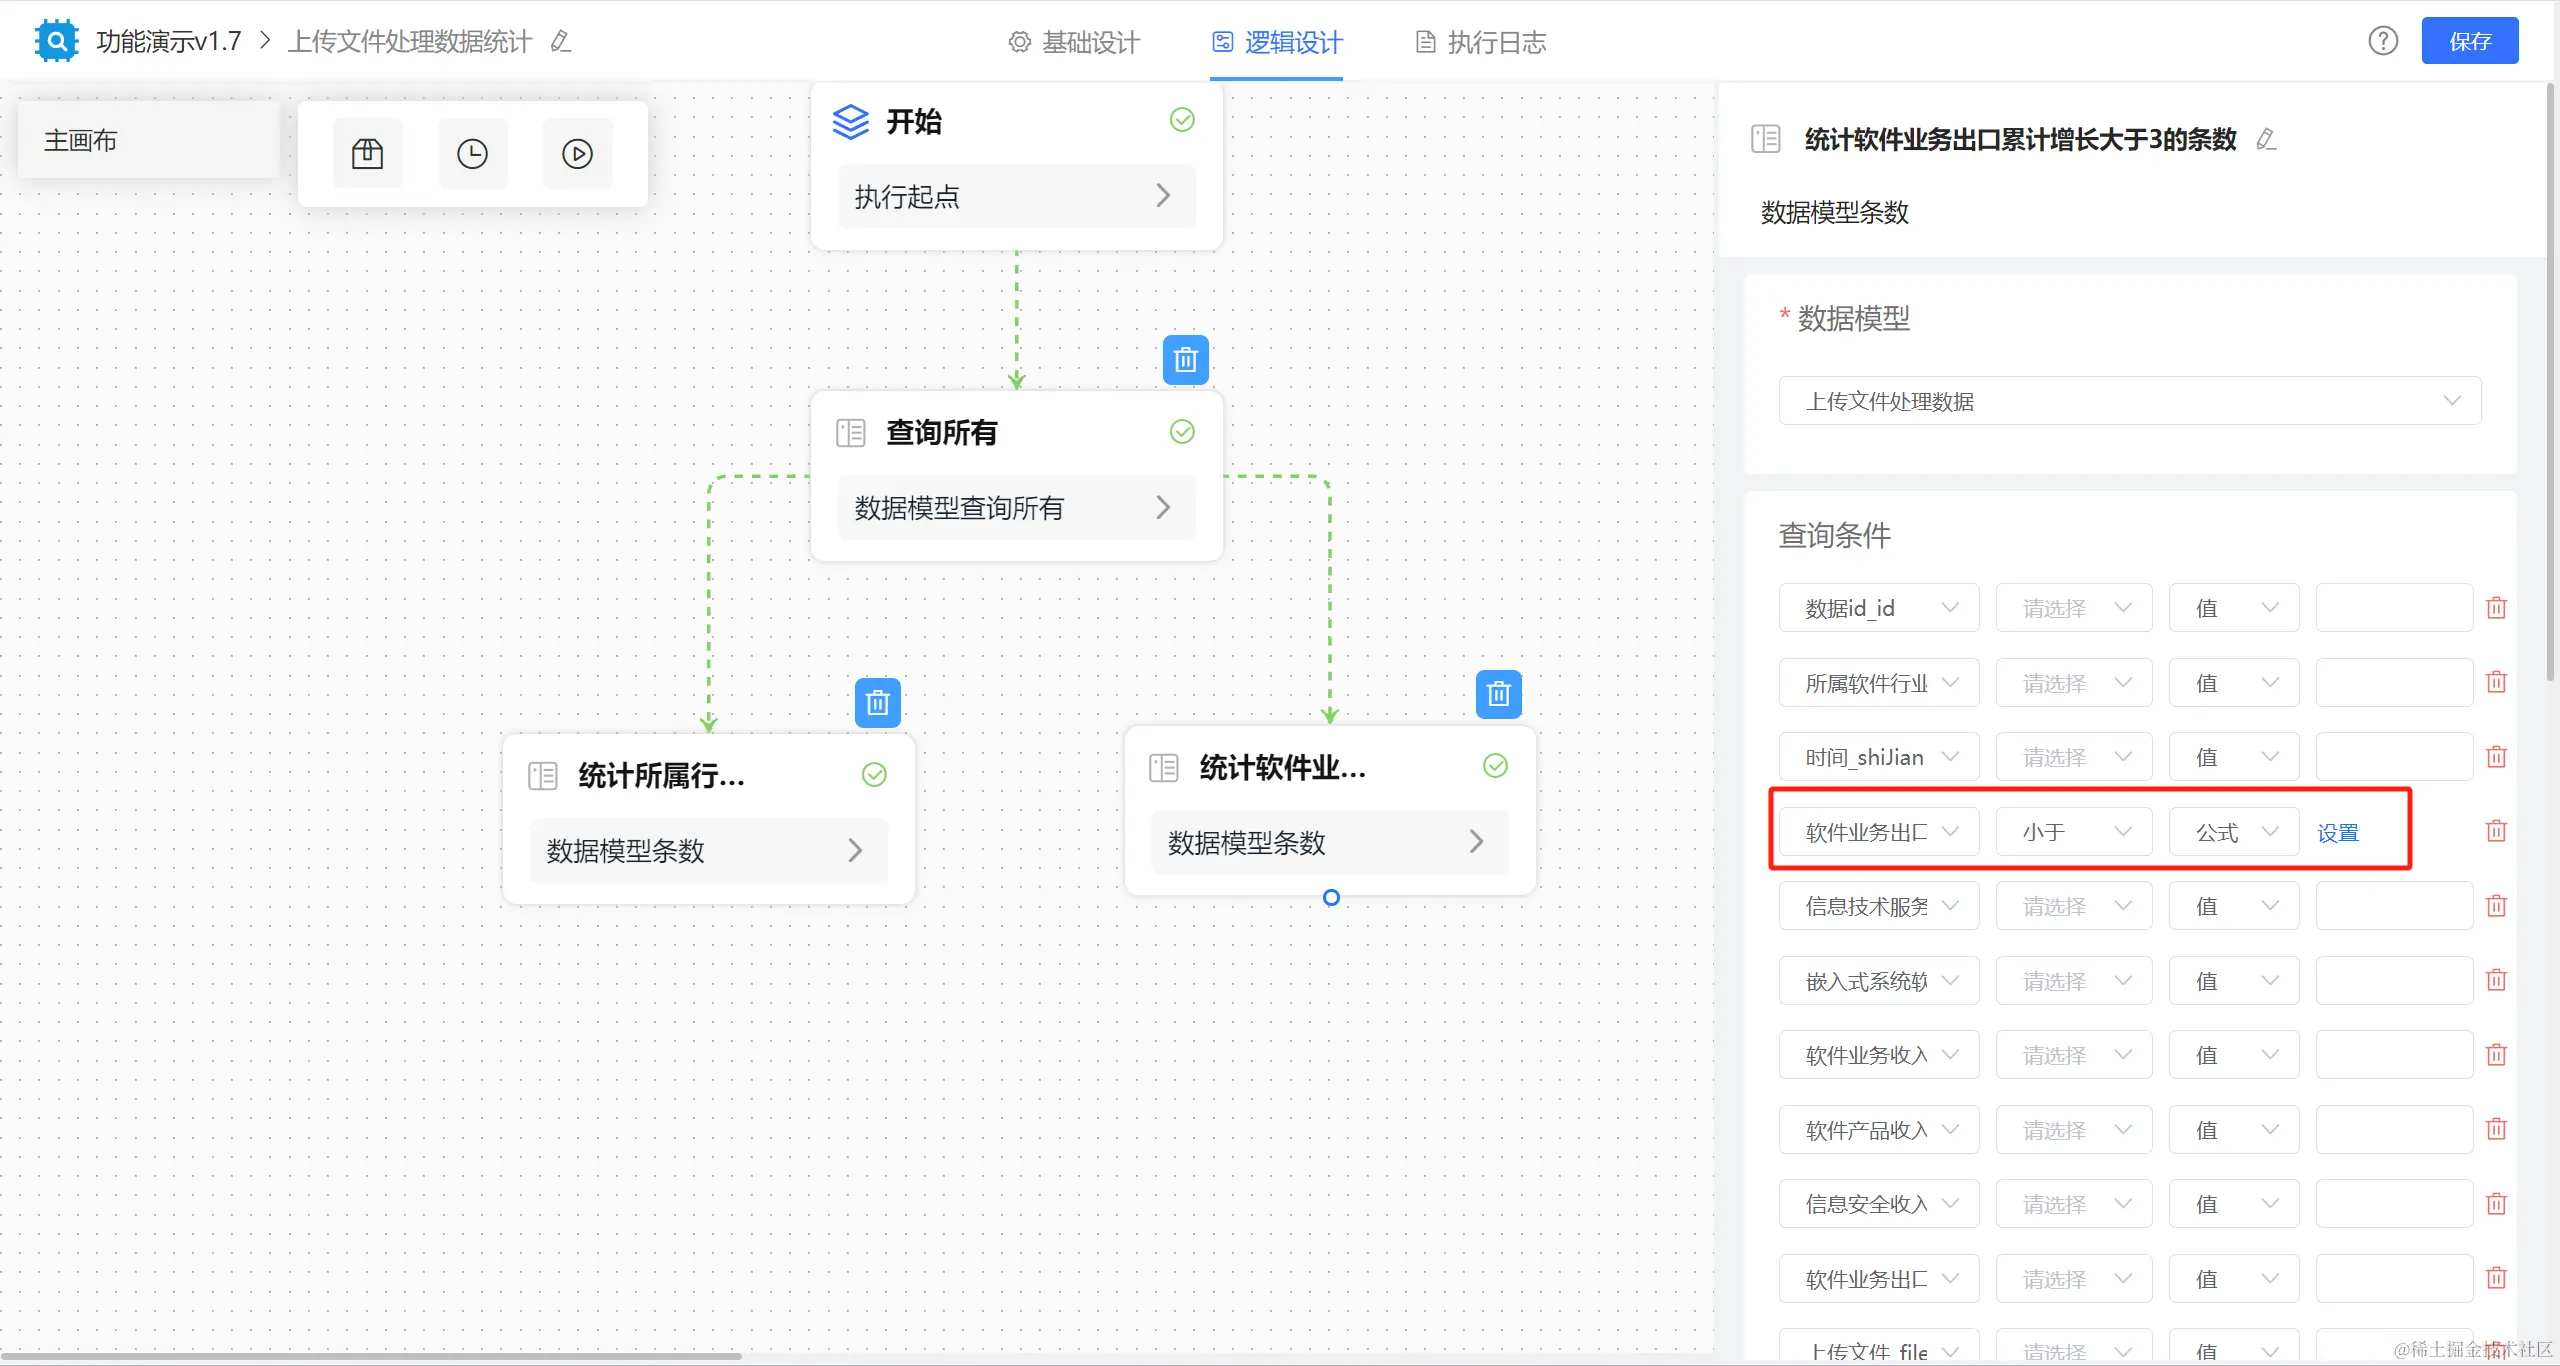Click the clock schedule icon in toolbar
This screenshot has height=1366, width=2560.
[x=472, y=154]
